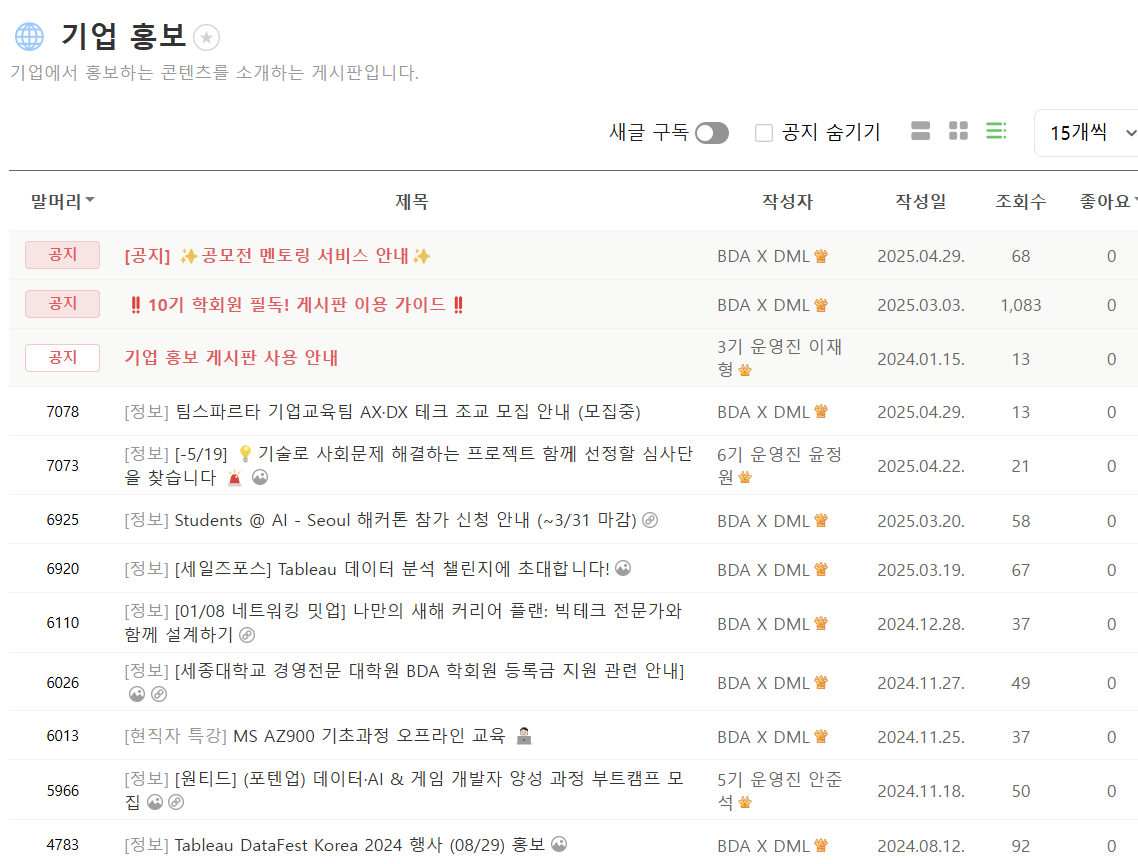Click the 작성일 column header
Viewport: 1138px width, 864px height.
point(921,201)
